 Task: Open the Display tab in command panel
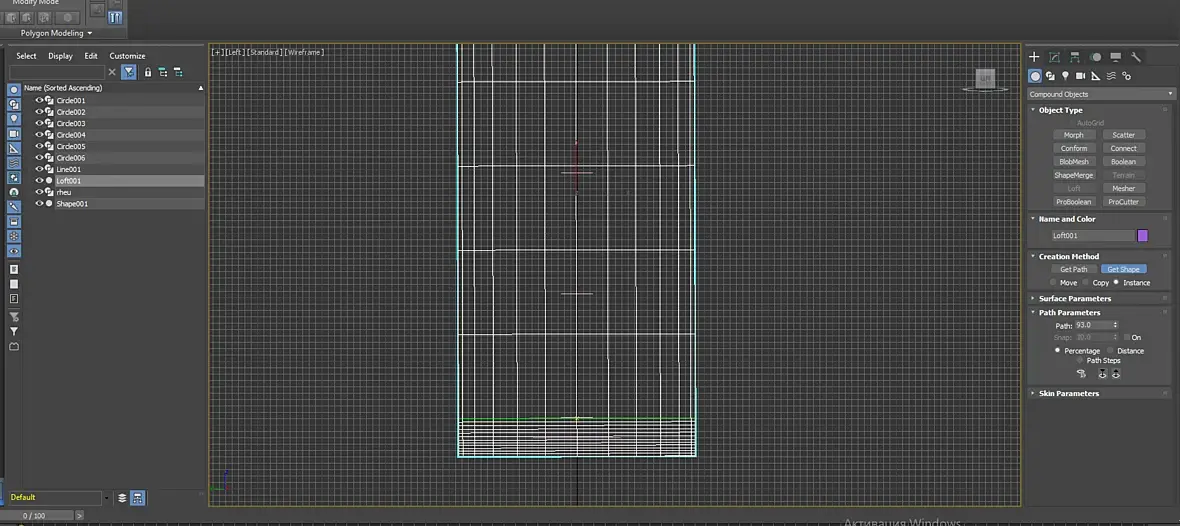pyautogui.click(x=1115, y=56)
